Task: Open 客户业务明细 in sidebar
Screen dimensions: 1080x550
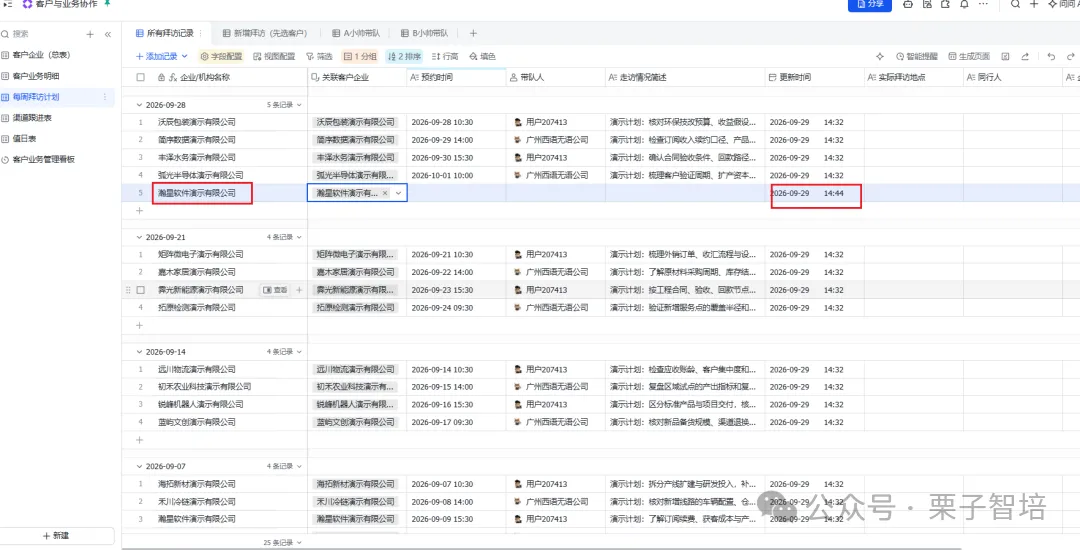Action: point(35,76)
